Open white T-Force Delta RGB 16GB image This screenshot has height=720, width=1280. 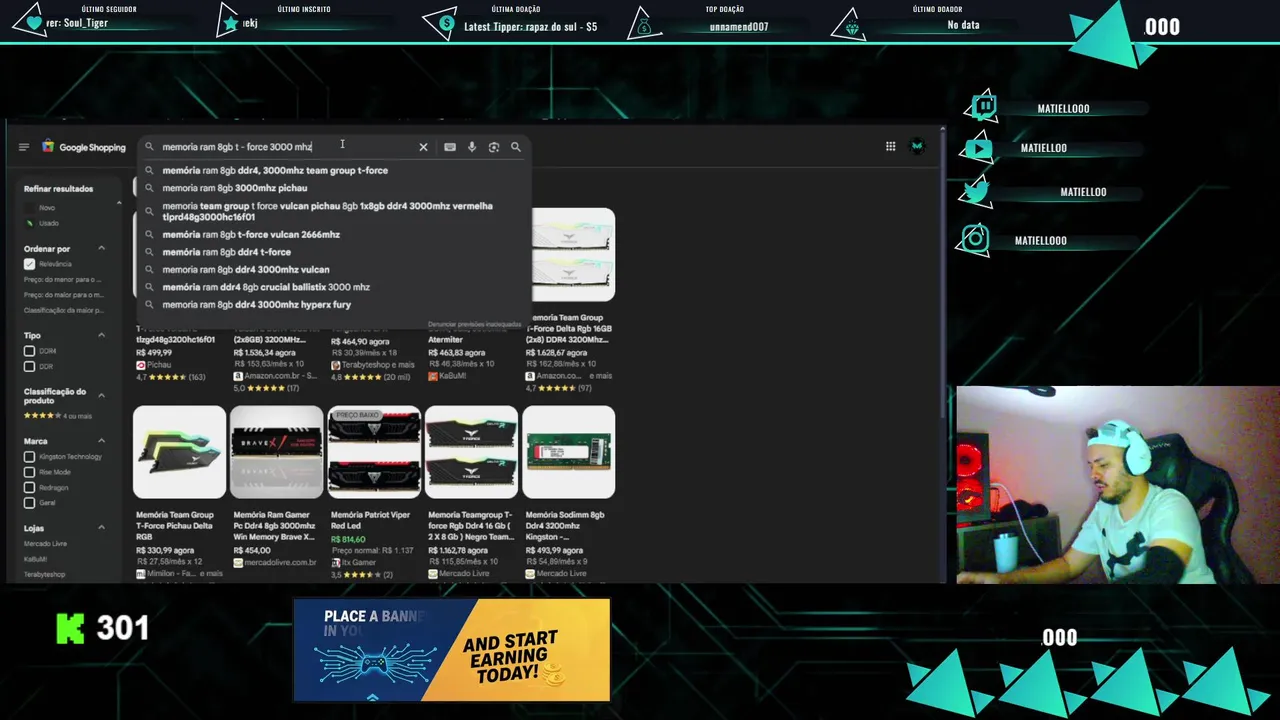tap(573, 255)
